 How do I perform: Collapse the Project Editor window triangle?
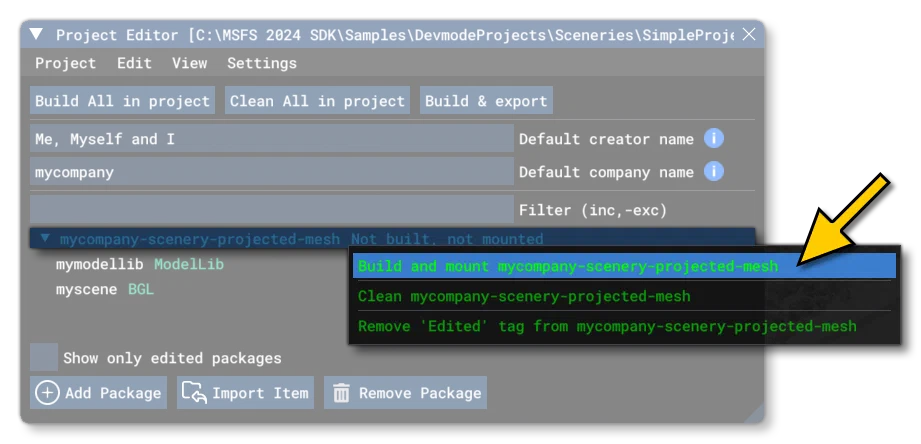click(x=36, y=34)
